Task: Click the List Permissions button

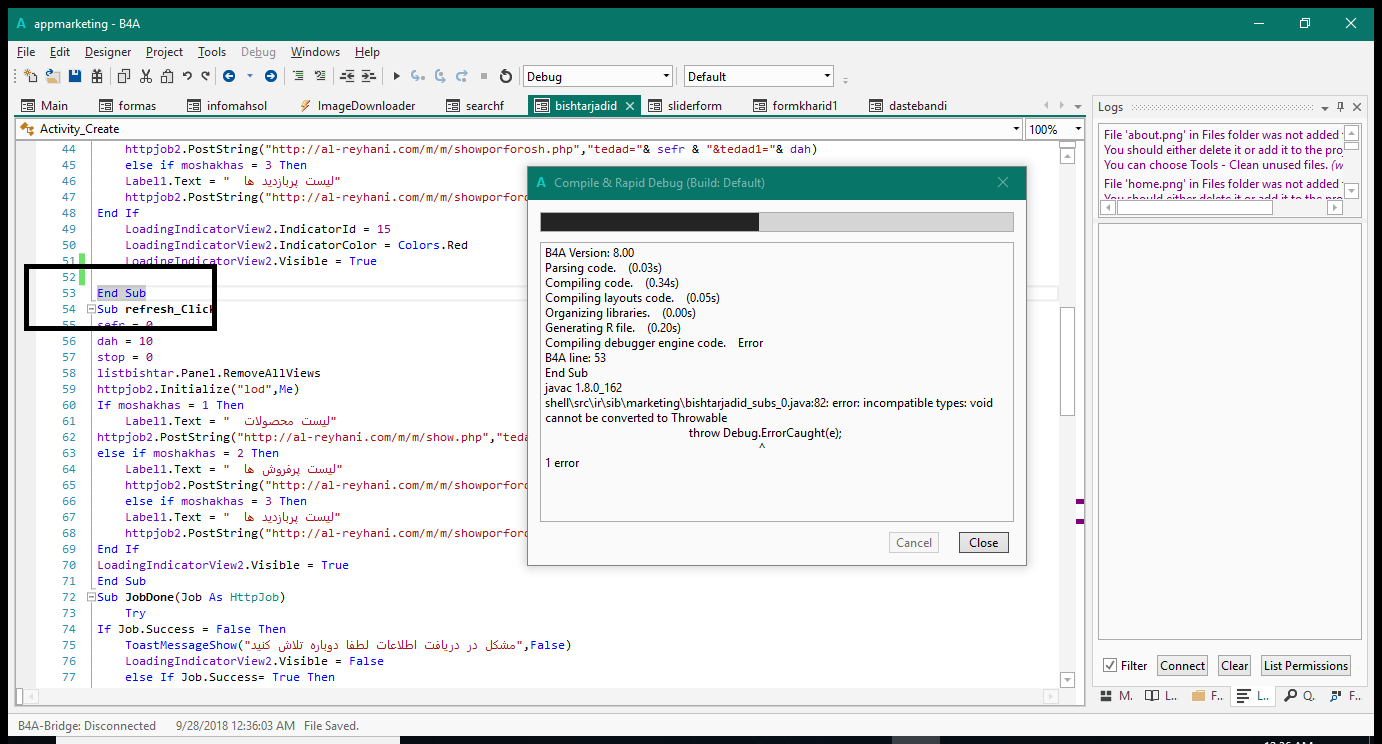Action: point(1305,666)
